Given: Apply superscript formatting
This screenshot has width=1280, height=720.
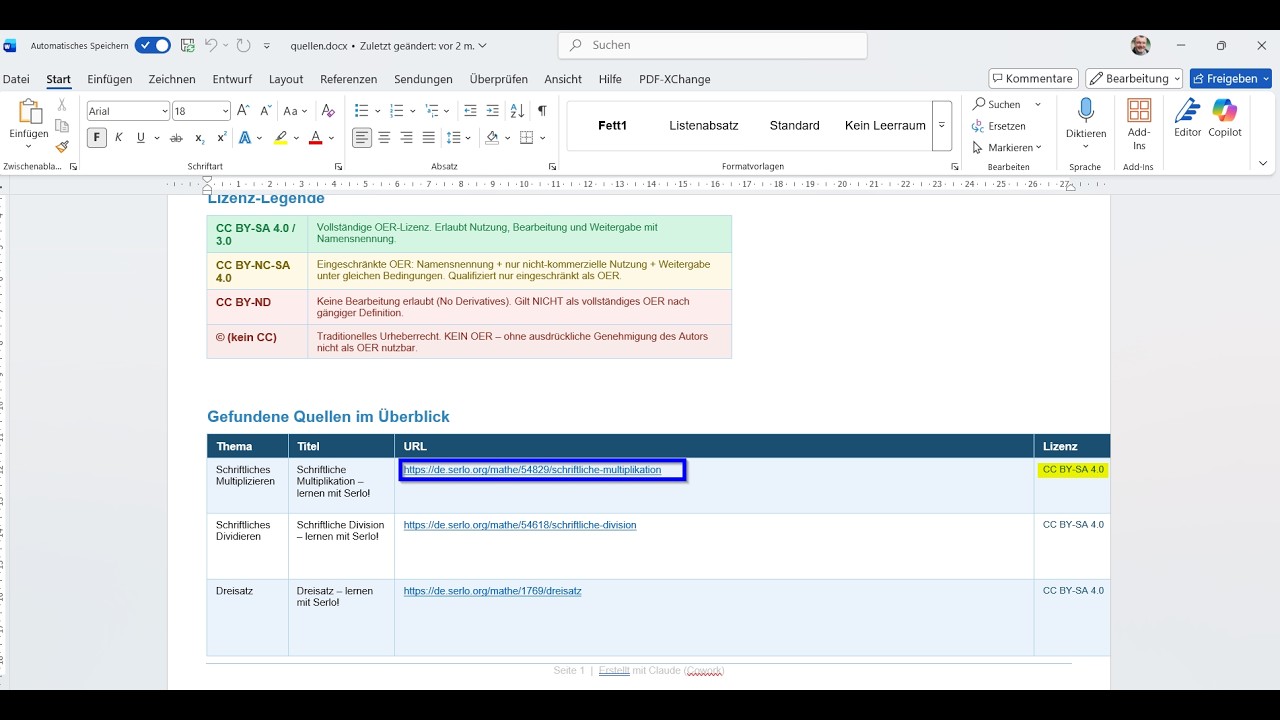Looking at the screenshot, I should pyautogui.click(x=221, y=138).
